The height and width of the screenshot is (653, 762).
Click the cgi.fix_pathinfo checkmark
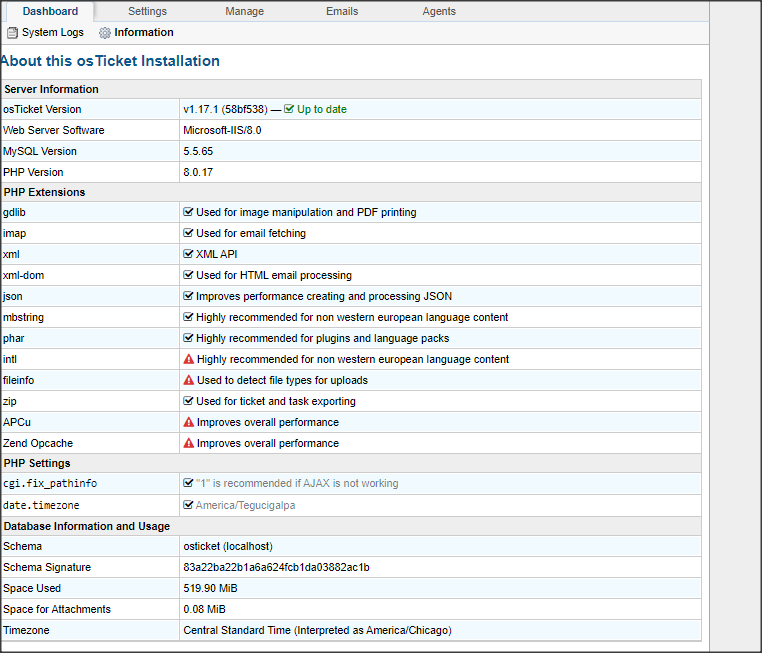click(188, 484)
